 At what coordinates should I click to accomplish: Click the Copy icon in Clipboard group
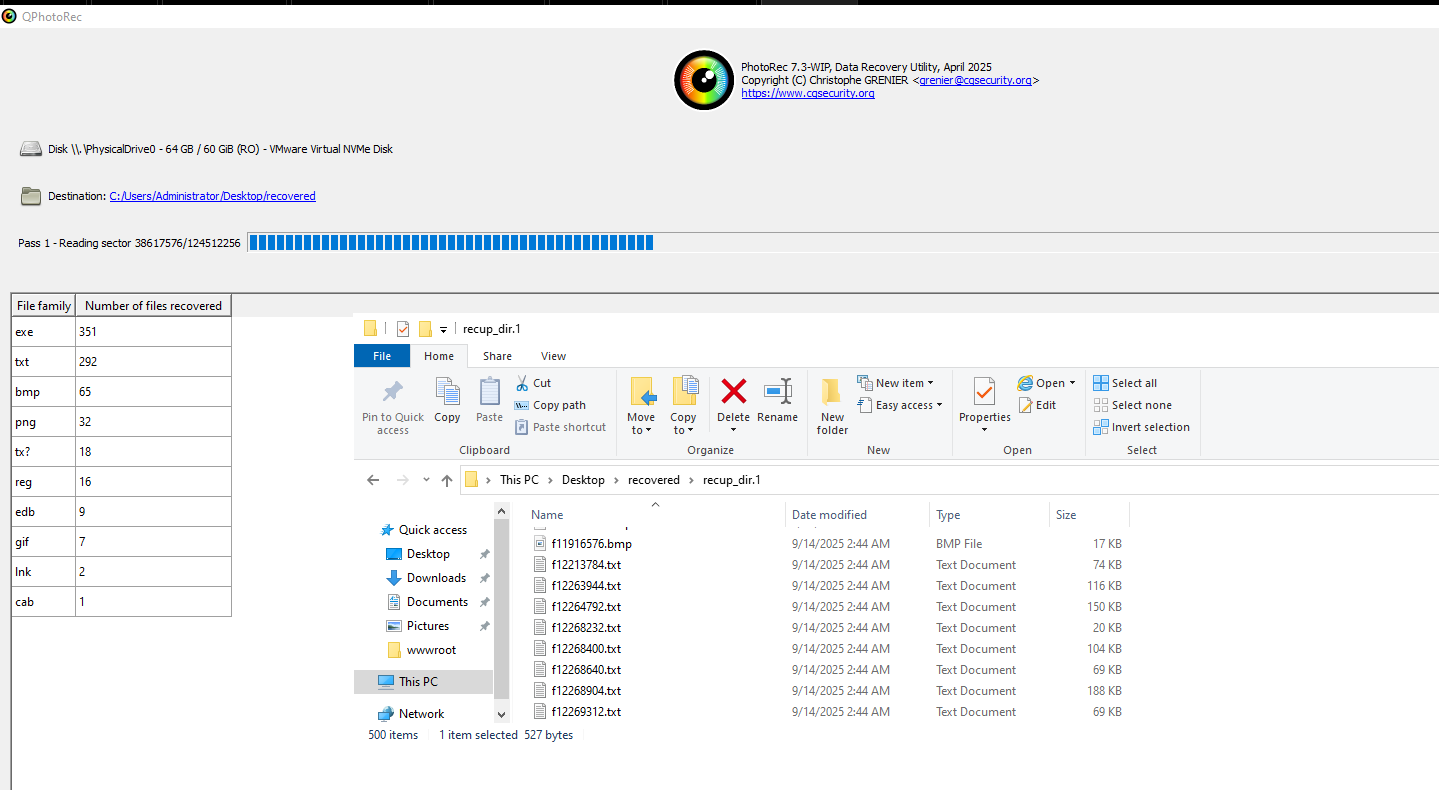click(447, 392)
